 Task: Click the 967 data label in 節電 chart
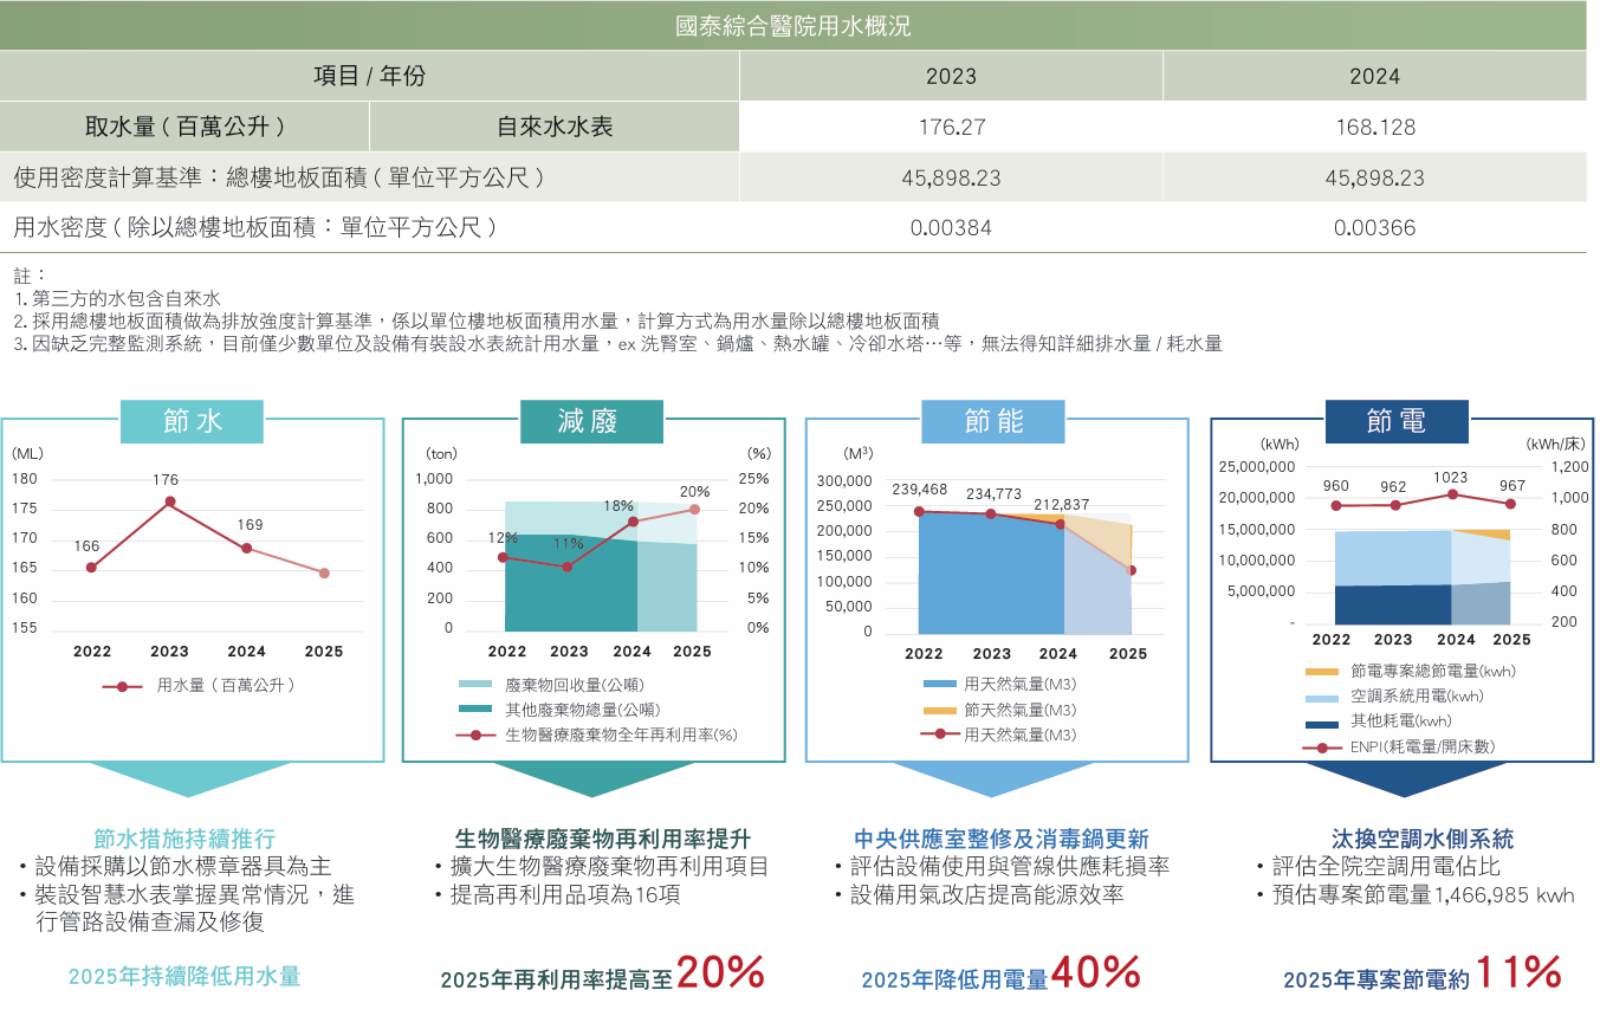coord(1512,486)
